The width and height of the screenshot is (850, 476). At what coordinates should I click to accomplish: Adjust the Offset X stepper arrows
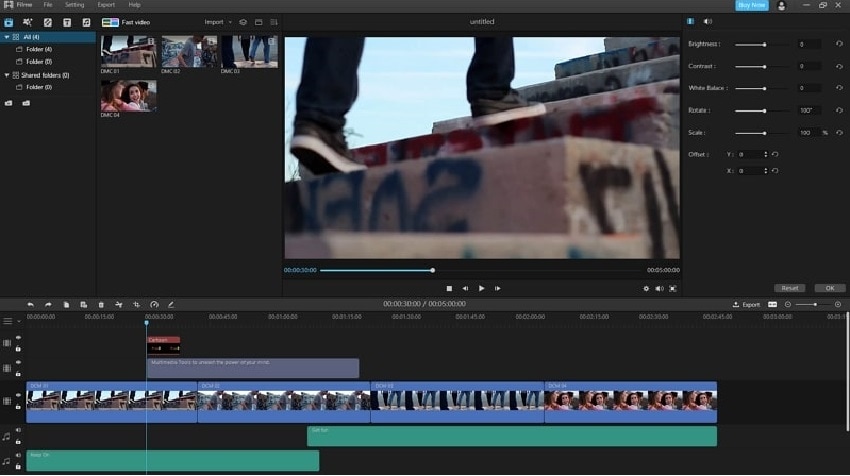(765, 171)
